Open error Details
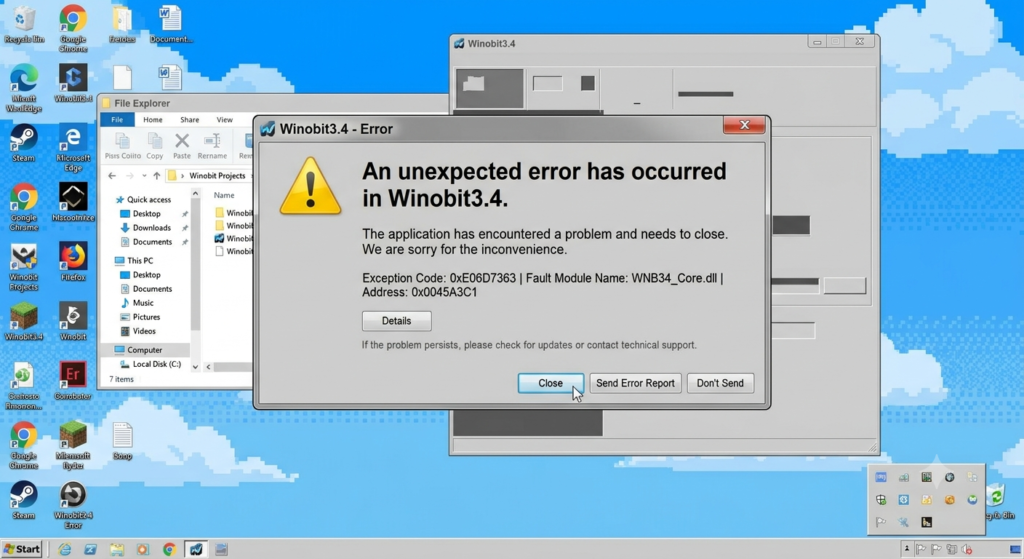1024x559 pixels. pyautogui.click(x=396, y=321)
